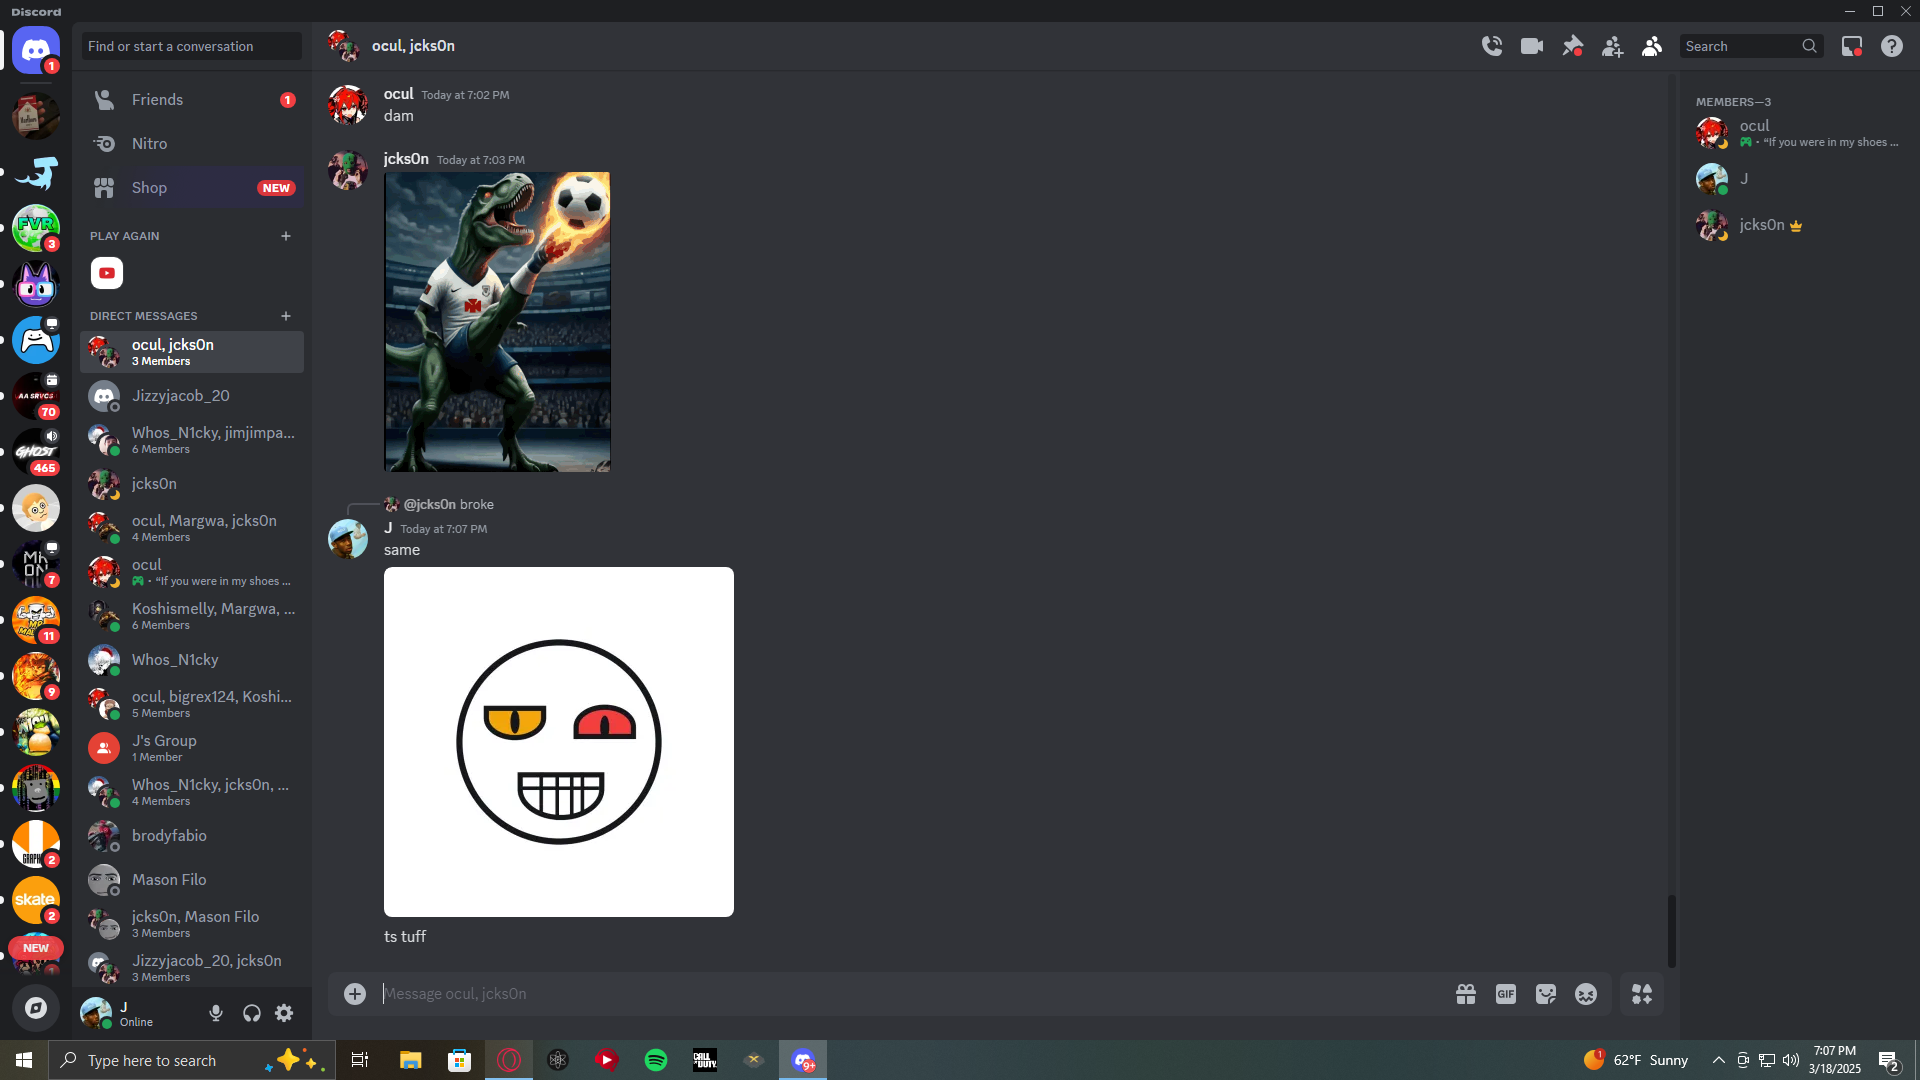1920x1080 pixels.
Task: Open the Koshismelly, Margwa group chat
Action: (192, 616)
